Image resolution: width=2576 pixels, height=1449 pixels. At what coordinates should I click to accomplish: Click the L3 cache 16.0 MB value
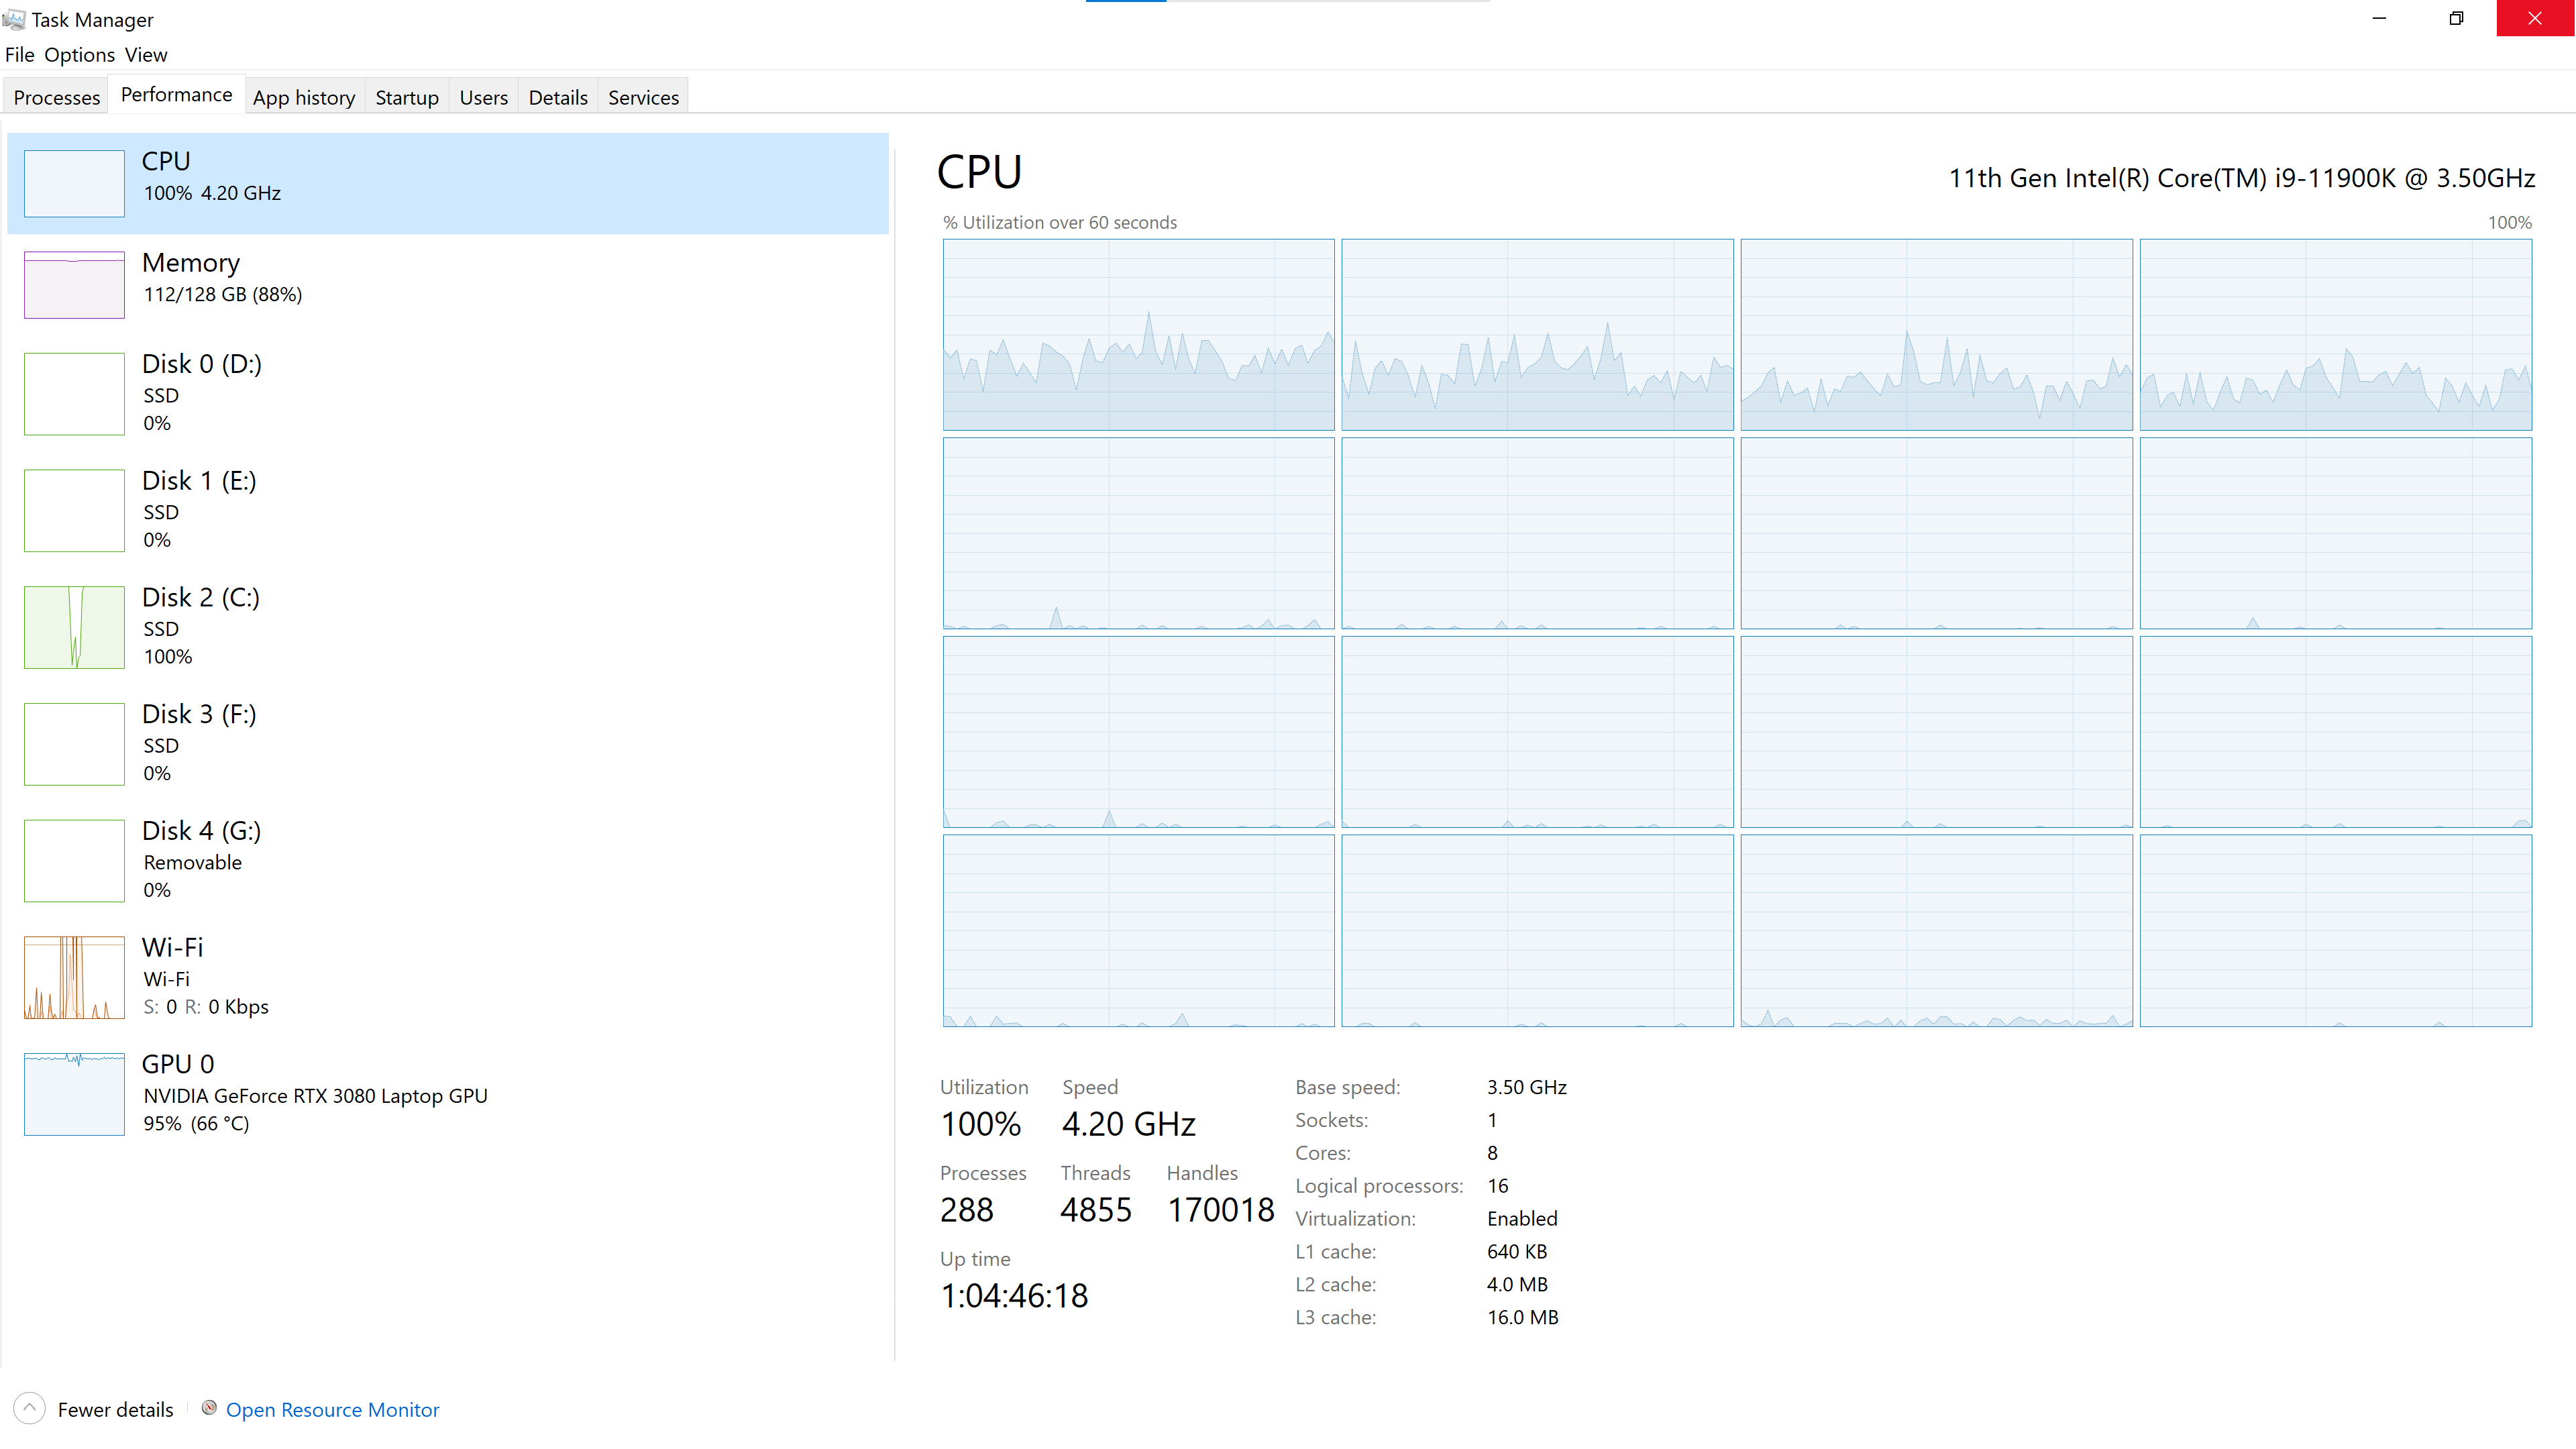[1522, 1318]
